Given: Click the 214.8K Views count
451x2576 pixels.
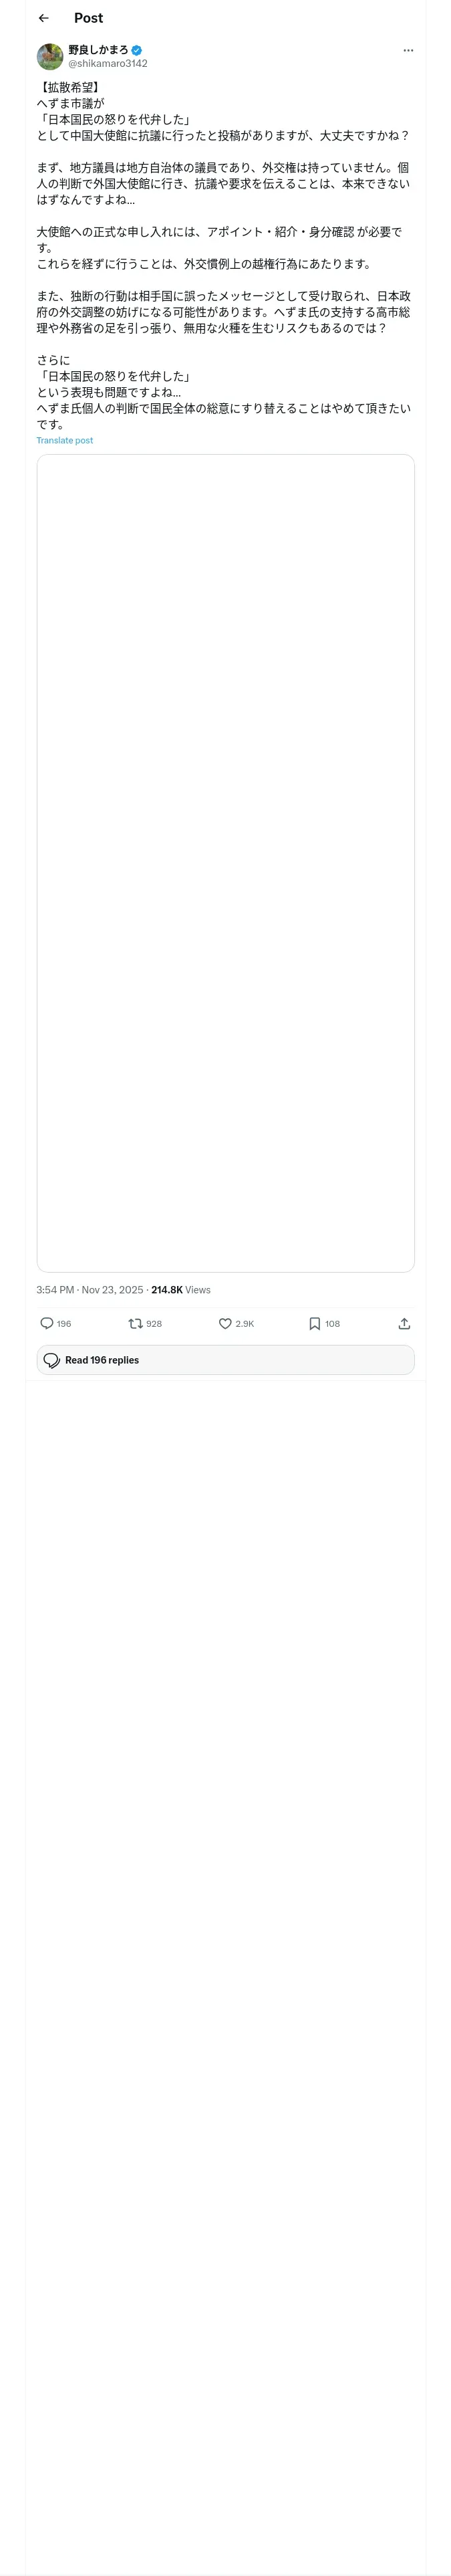Looking at the screenshot, I should pos(181,1289).
